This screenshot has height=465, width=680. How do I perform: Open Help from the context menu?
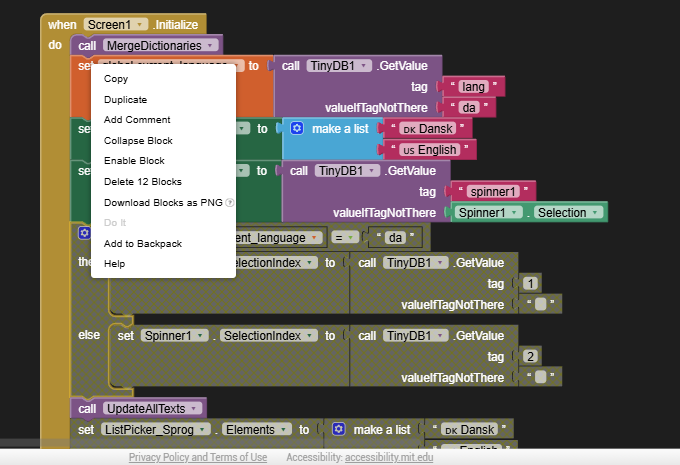pyautogui.click(x=114, y=264)
